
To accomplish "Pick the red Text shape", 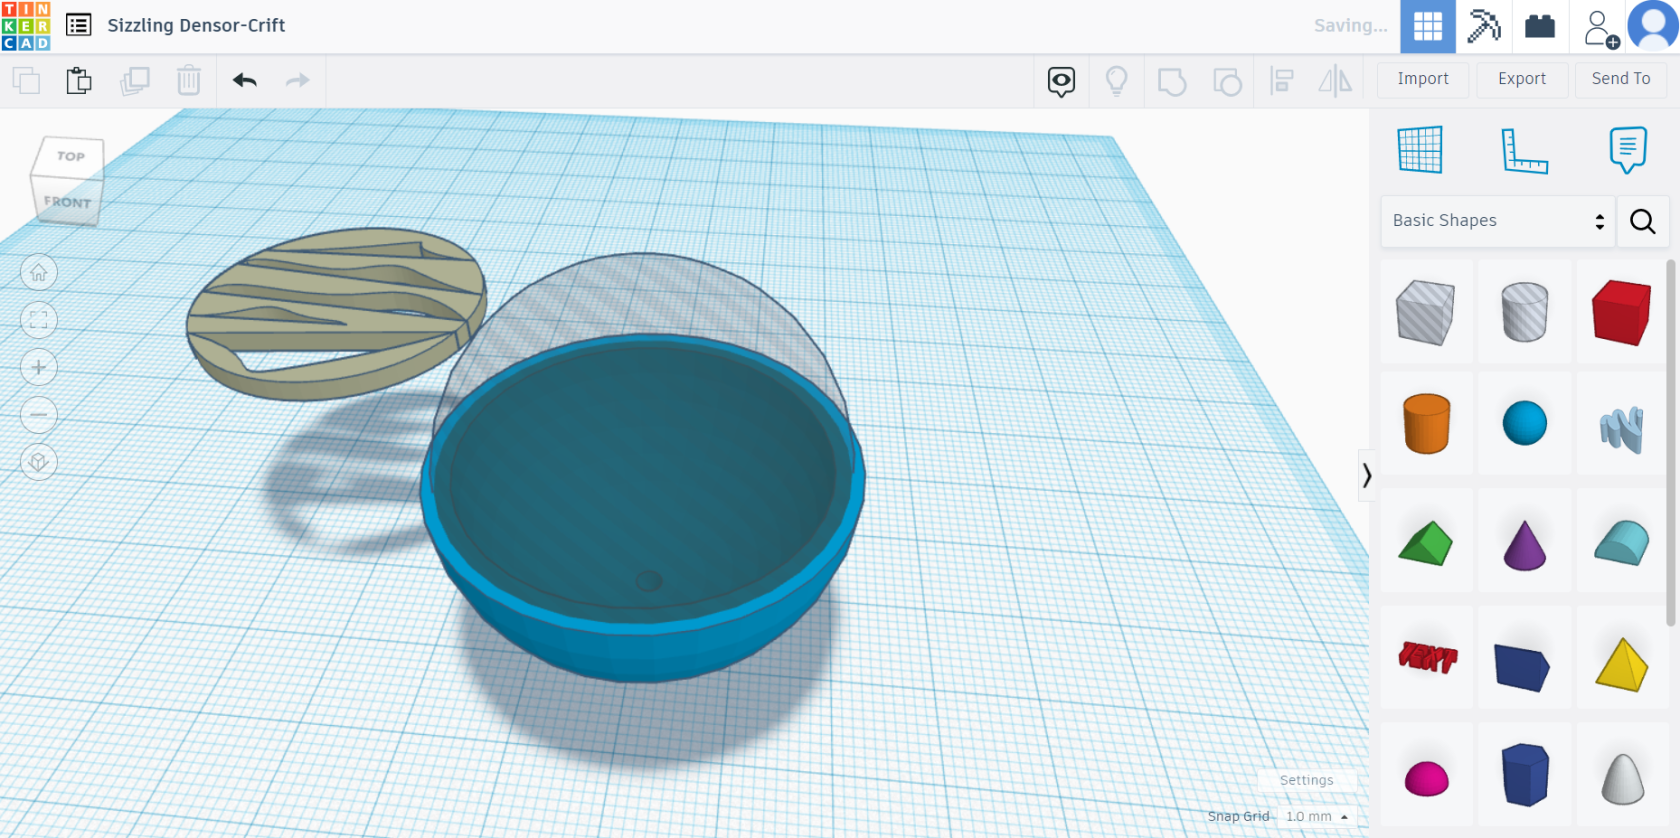I will (x=1426, y=657).
